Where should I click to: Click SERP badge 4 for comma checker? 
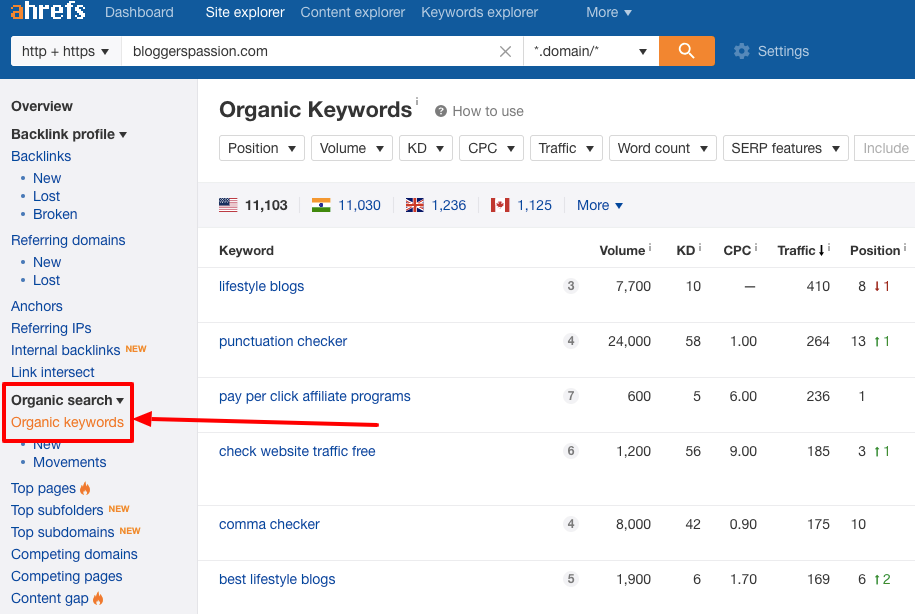[571, 524]
